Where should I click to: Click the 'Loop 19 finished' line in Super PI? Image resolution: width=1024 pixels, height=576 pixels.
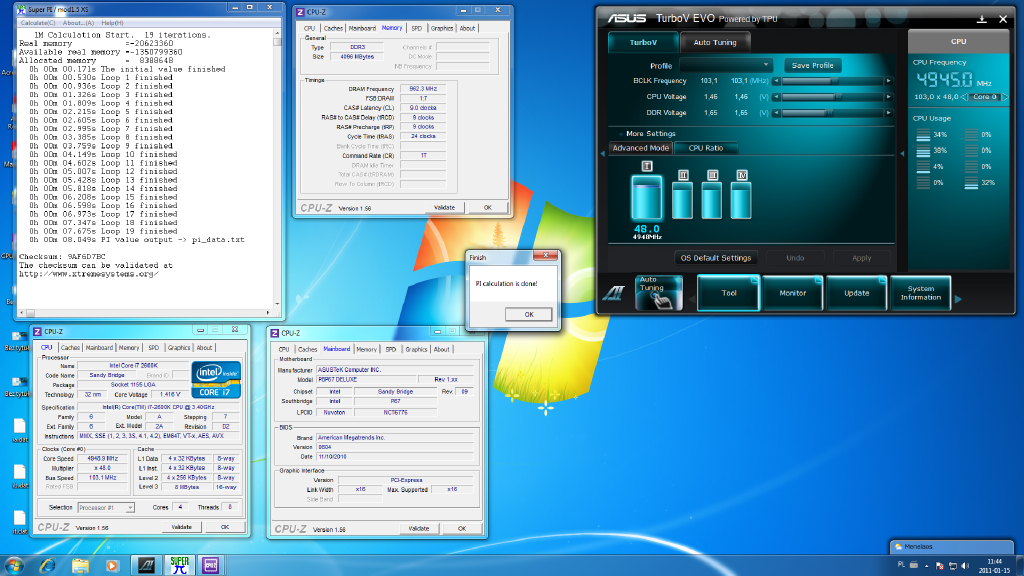[103, 231]
